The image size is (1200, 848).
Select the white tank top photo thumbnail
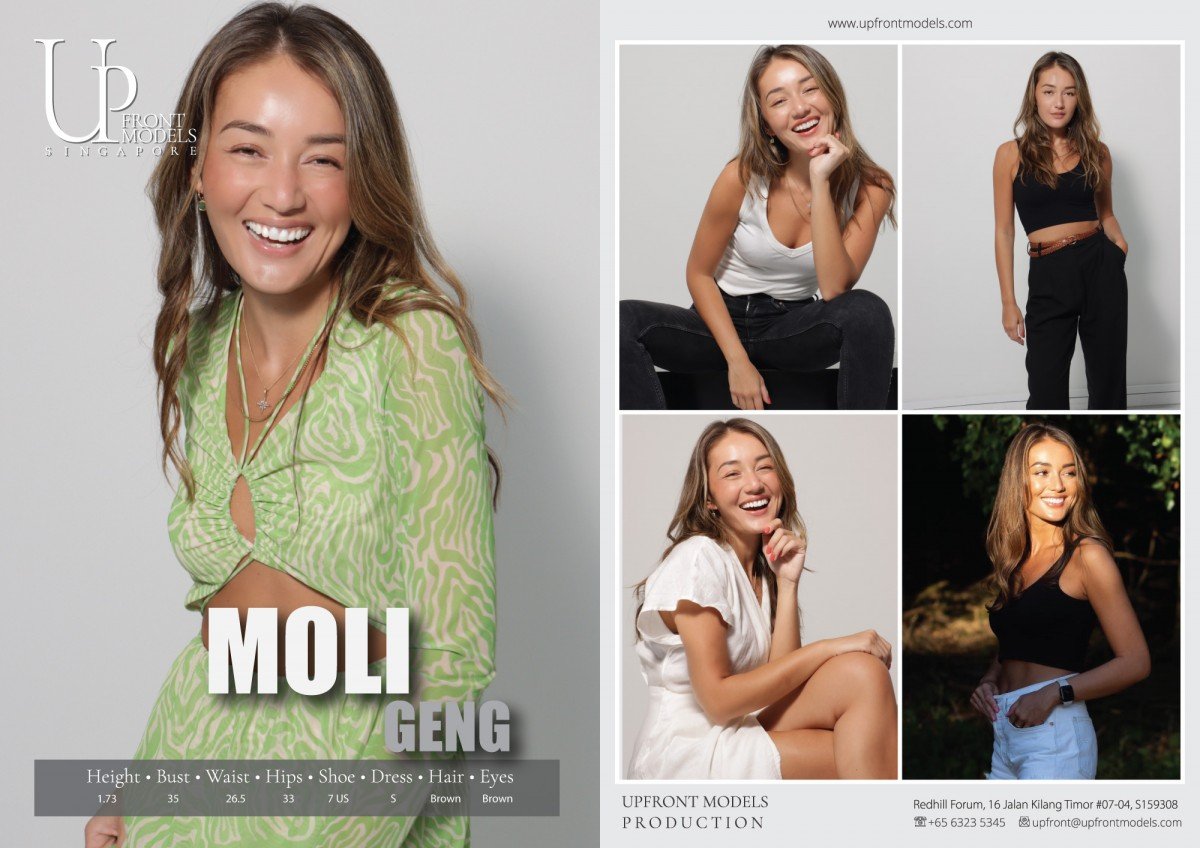point(758,227)
